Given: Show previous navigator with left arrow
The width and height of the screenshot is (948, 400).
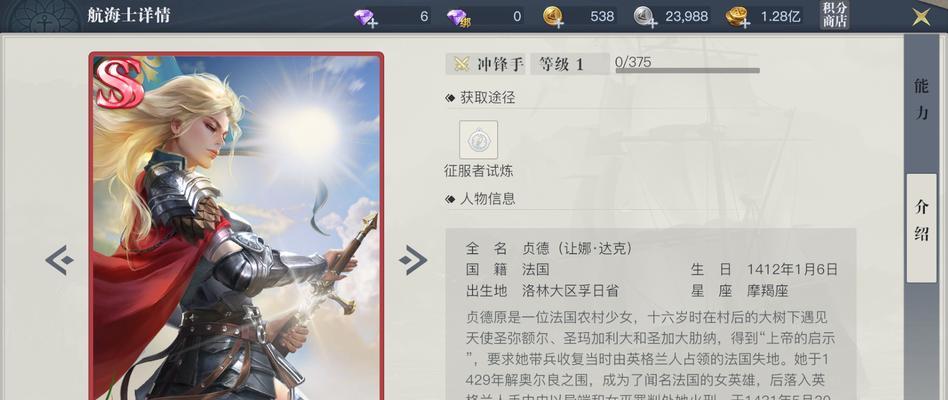Looking at the screenshot, I should tap(59, 260).
